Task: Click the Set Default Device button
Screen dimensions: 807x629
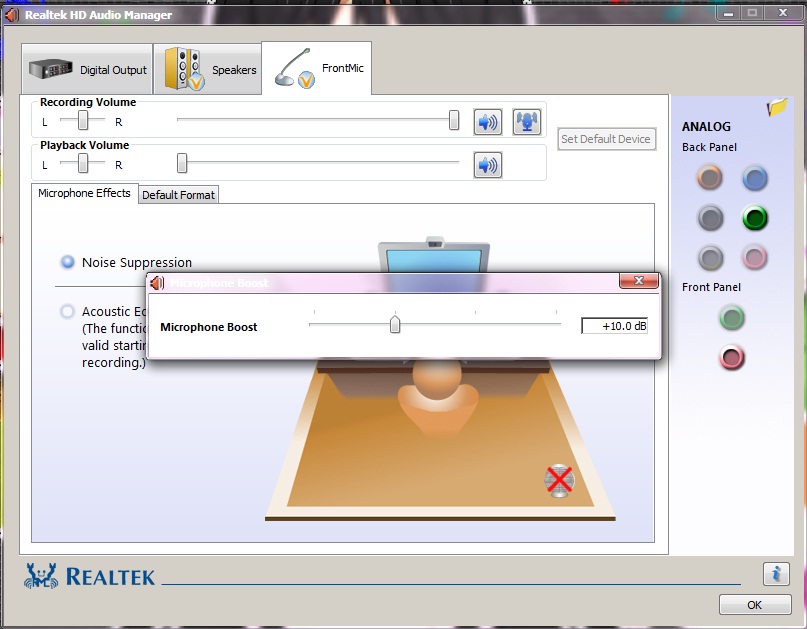Action: [606, 139]
